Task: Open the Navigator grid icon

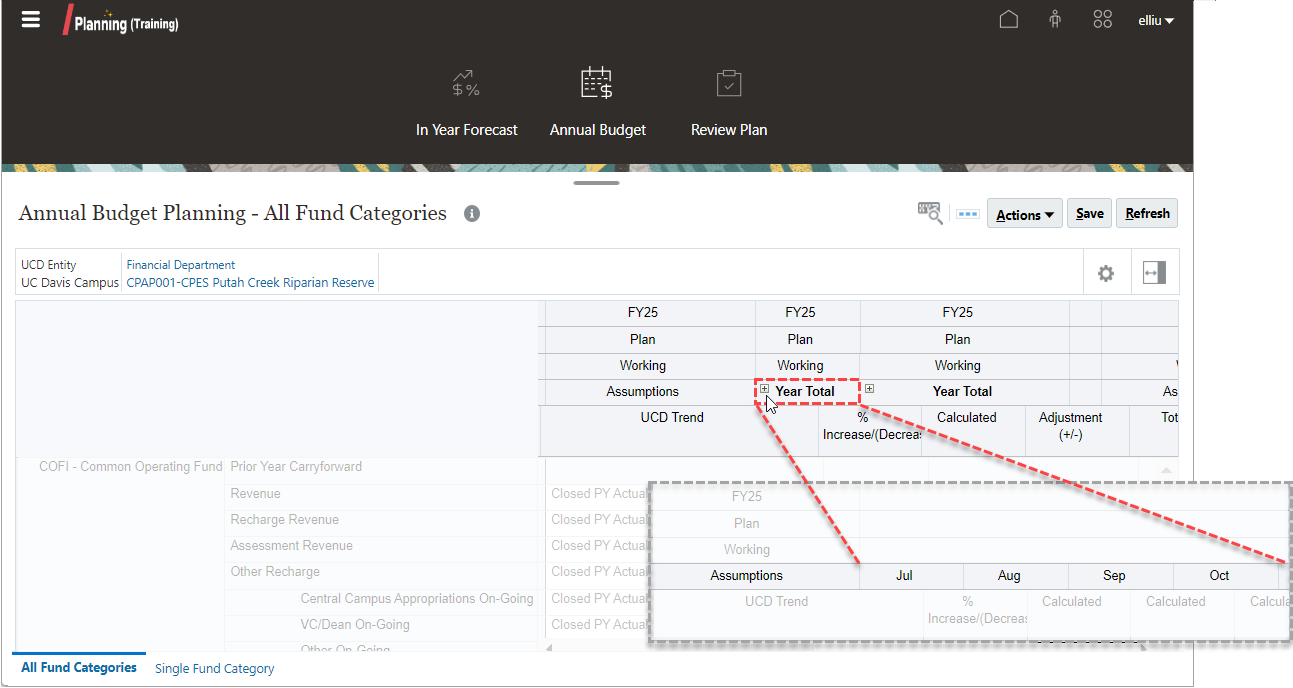Action: click(1102, 19)
